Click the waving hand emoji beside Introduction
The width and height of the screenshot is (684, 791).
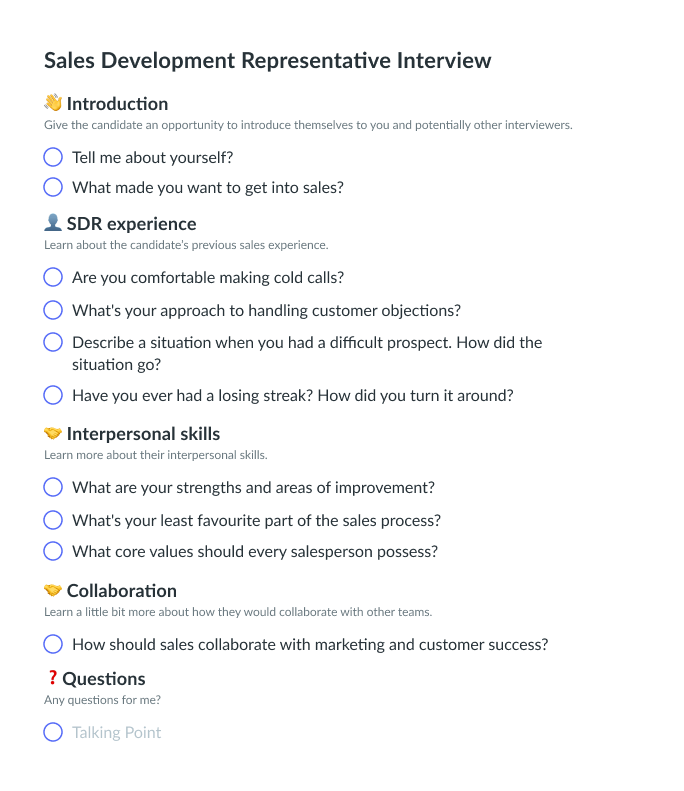(x=53, y=103)
